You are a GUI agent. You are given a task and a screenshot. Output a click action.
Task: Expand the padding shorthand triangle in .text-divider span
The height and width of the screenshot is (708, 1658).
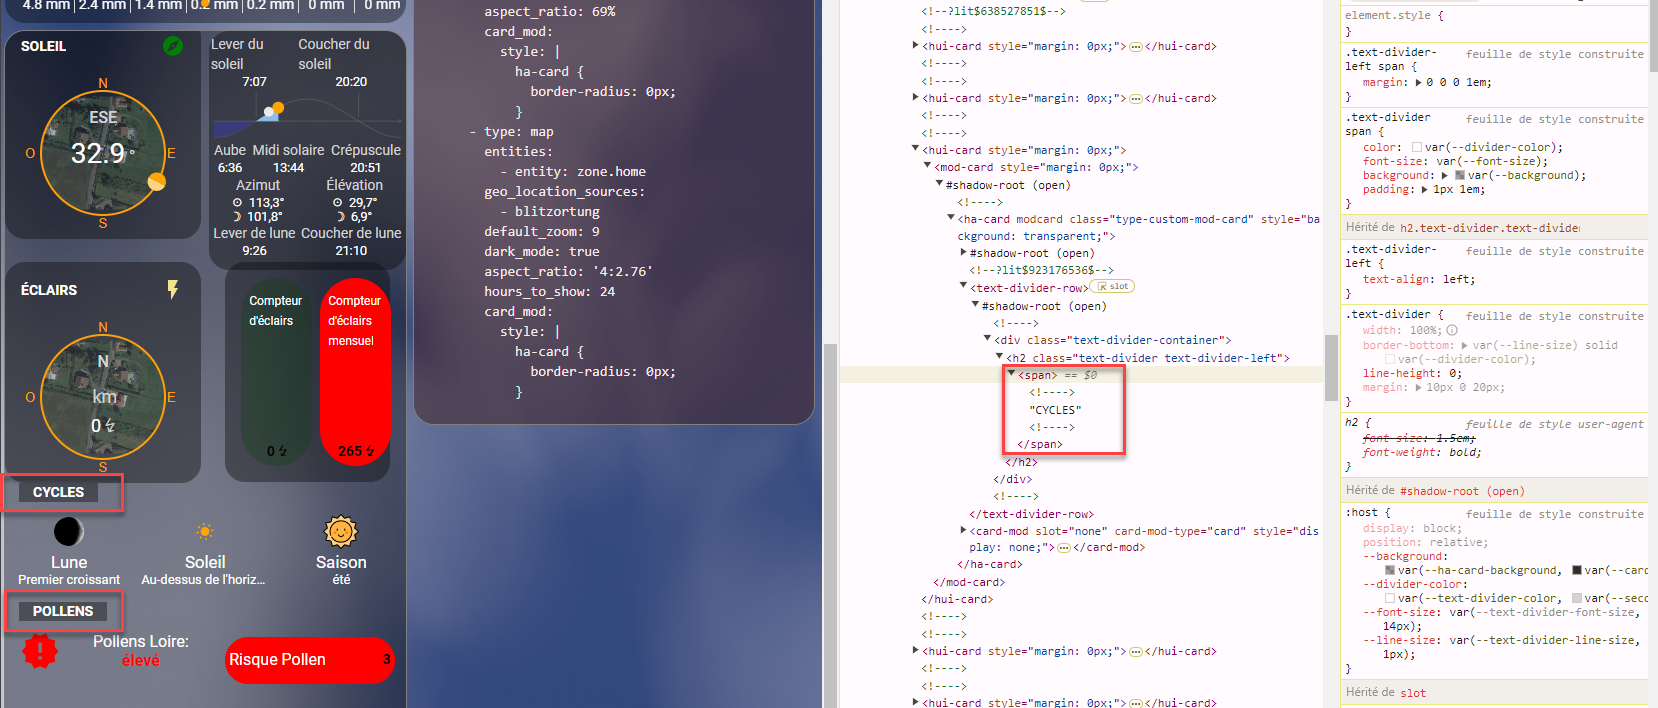pos(1425,190)
